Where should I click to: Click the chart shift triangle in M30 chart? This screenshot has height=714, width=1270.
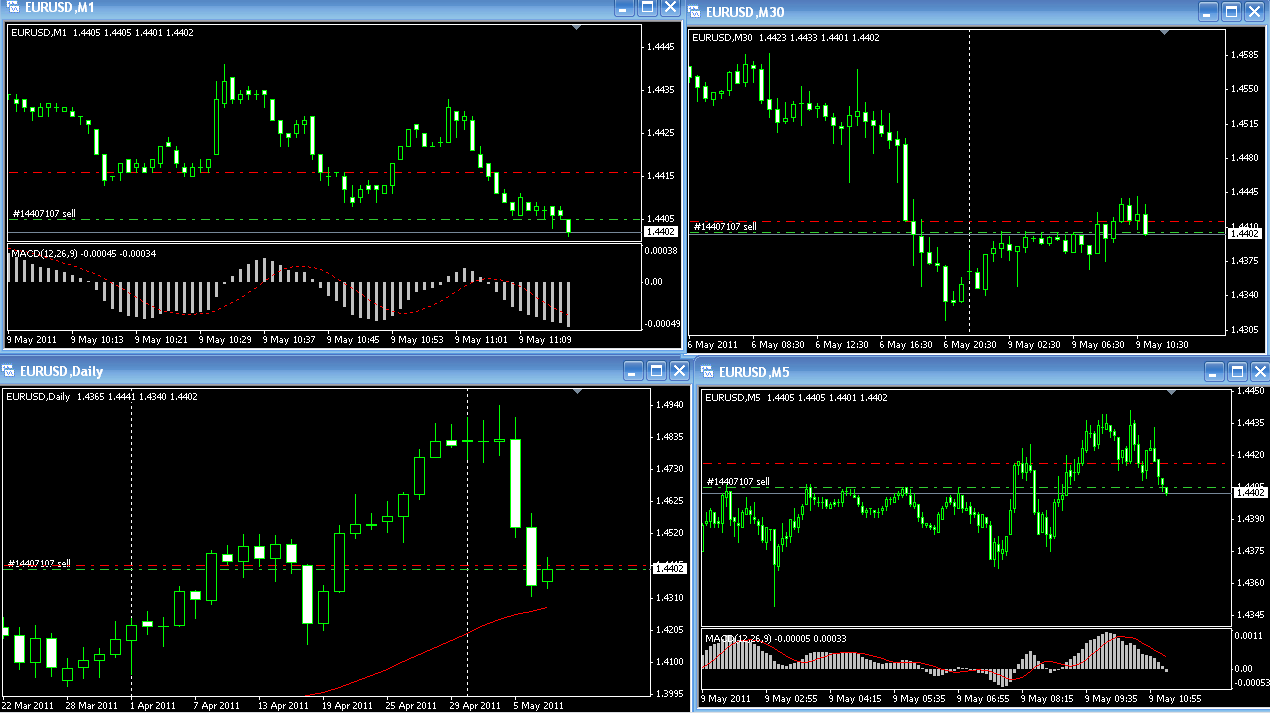(1163, 33)
